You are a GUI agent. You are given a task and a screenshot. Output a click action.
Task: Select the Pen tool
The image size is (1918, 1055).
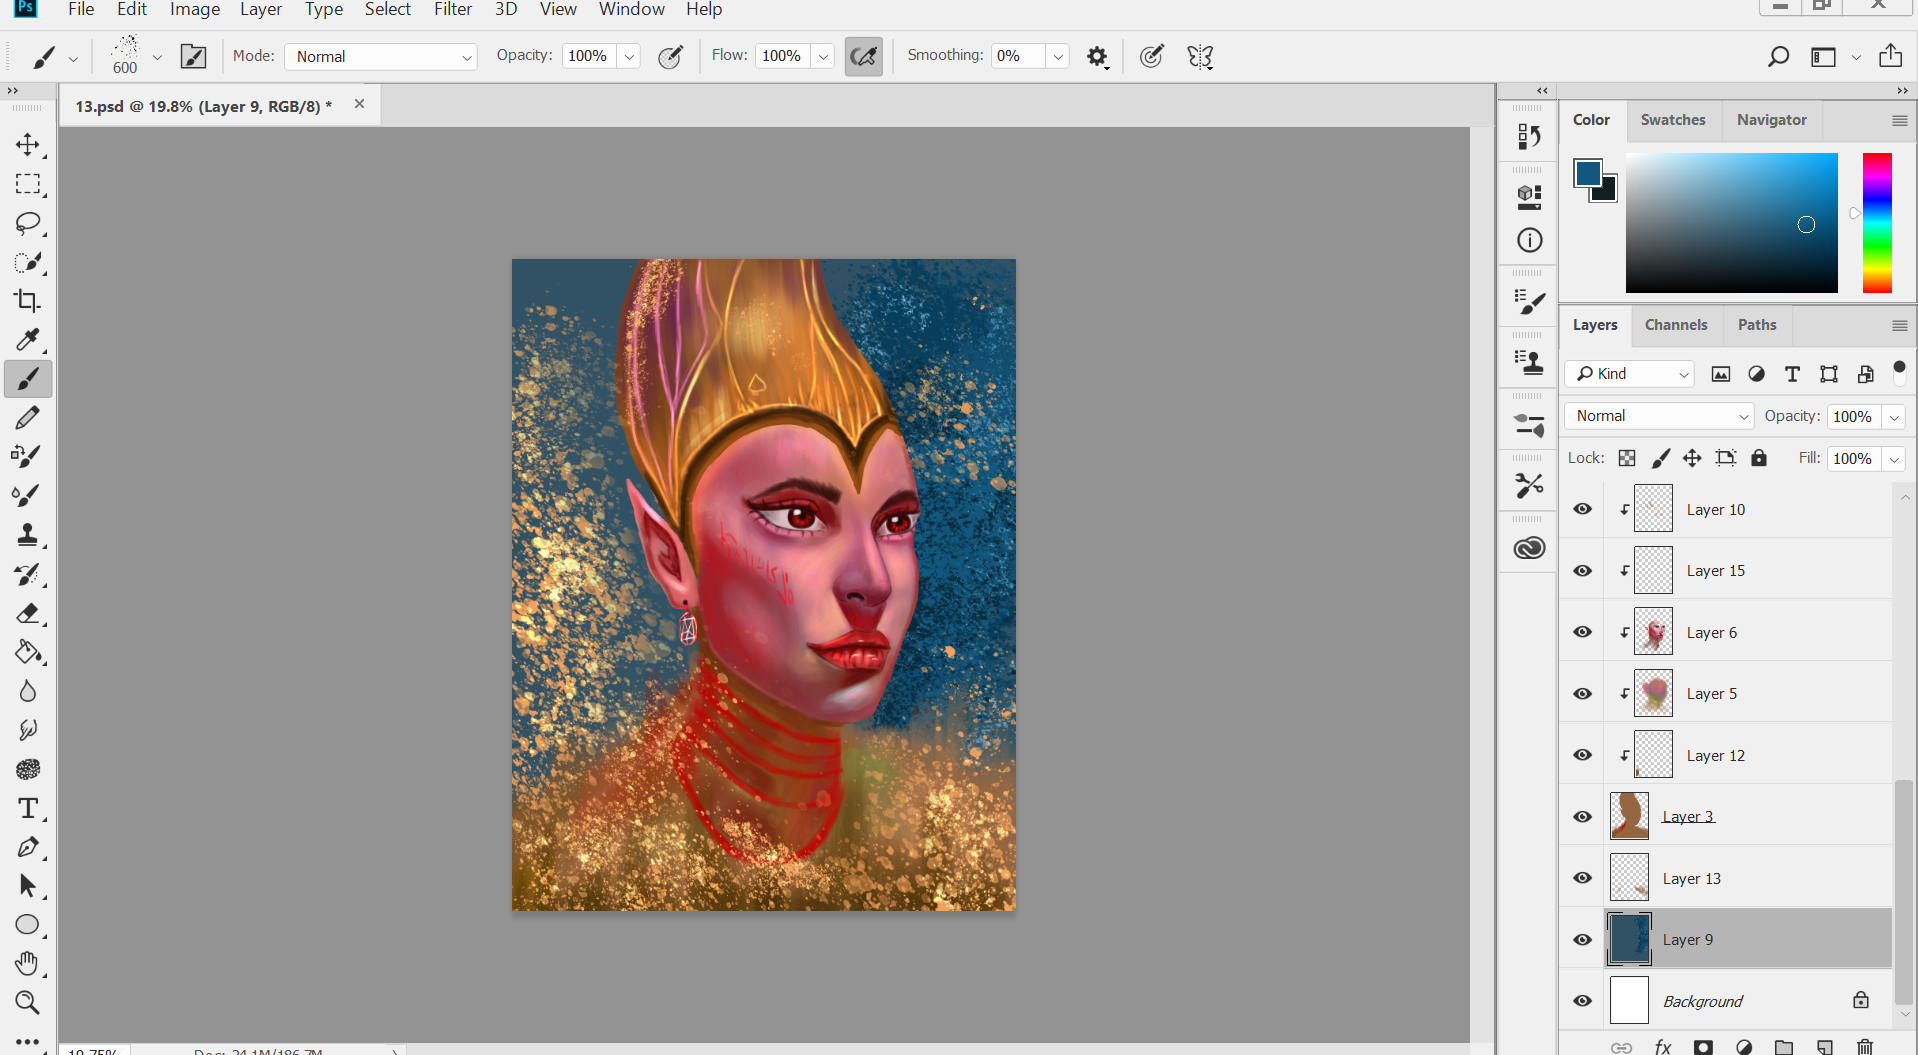[27, 847]
